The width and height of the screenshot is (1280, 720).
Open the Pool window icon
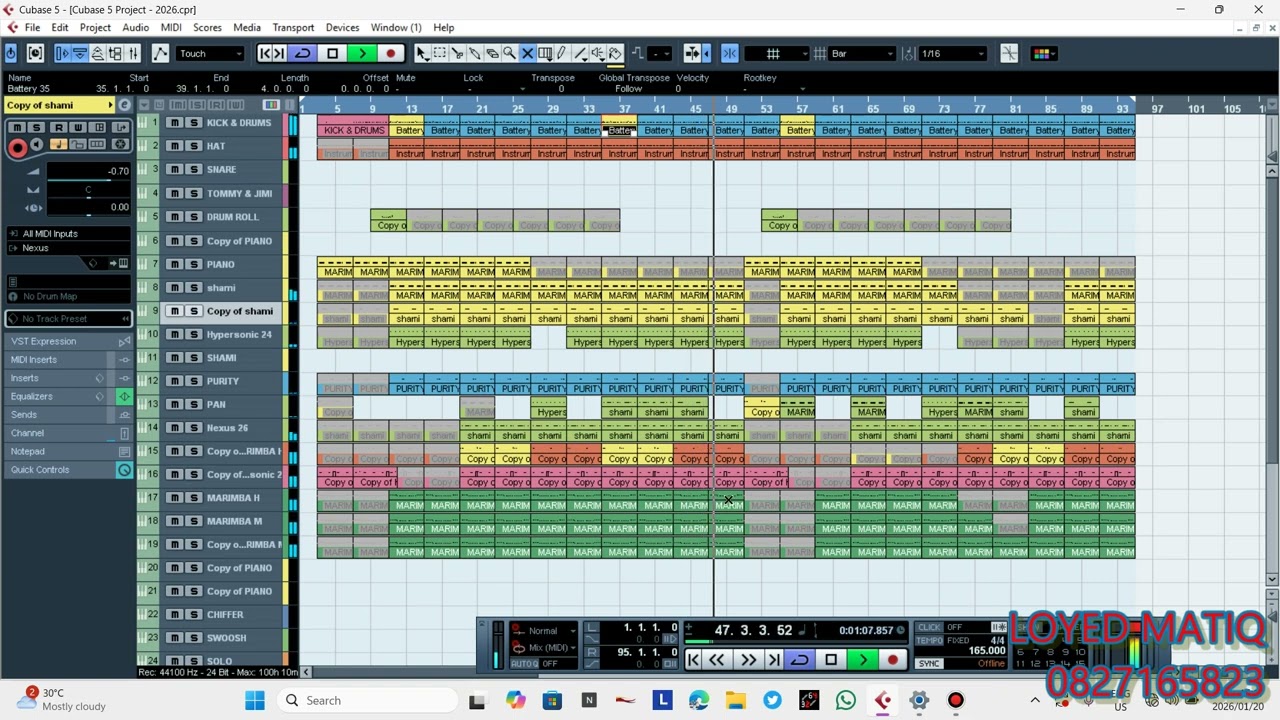115,53
